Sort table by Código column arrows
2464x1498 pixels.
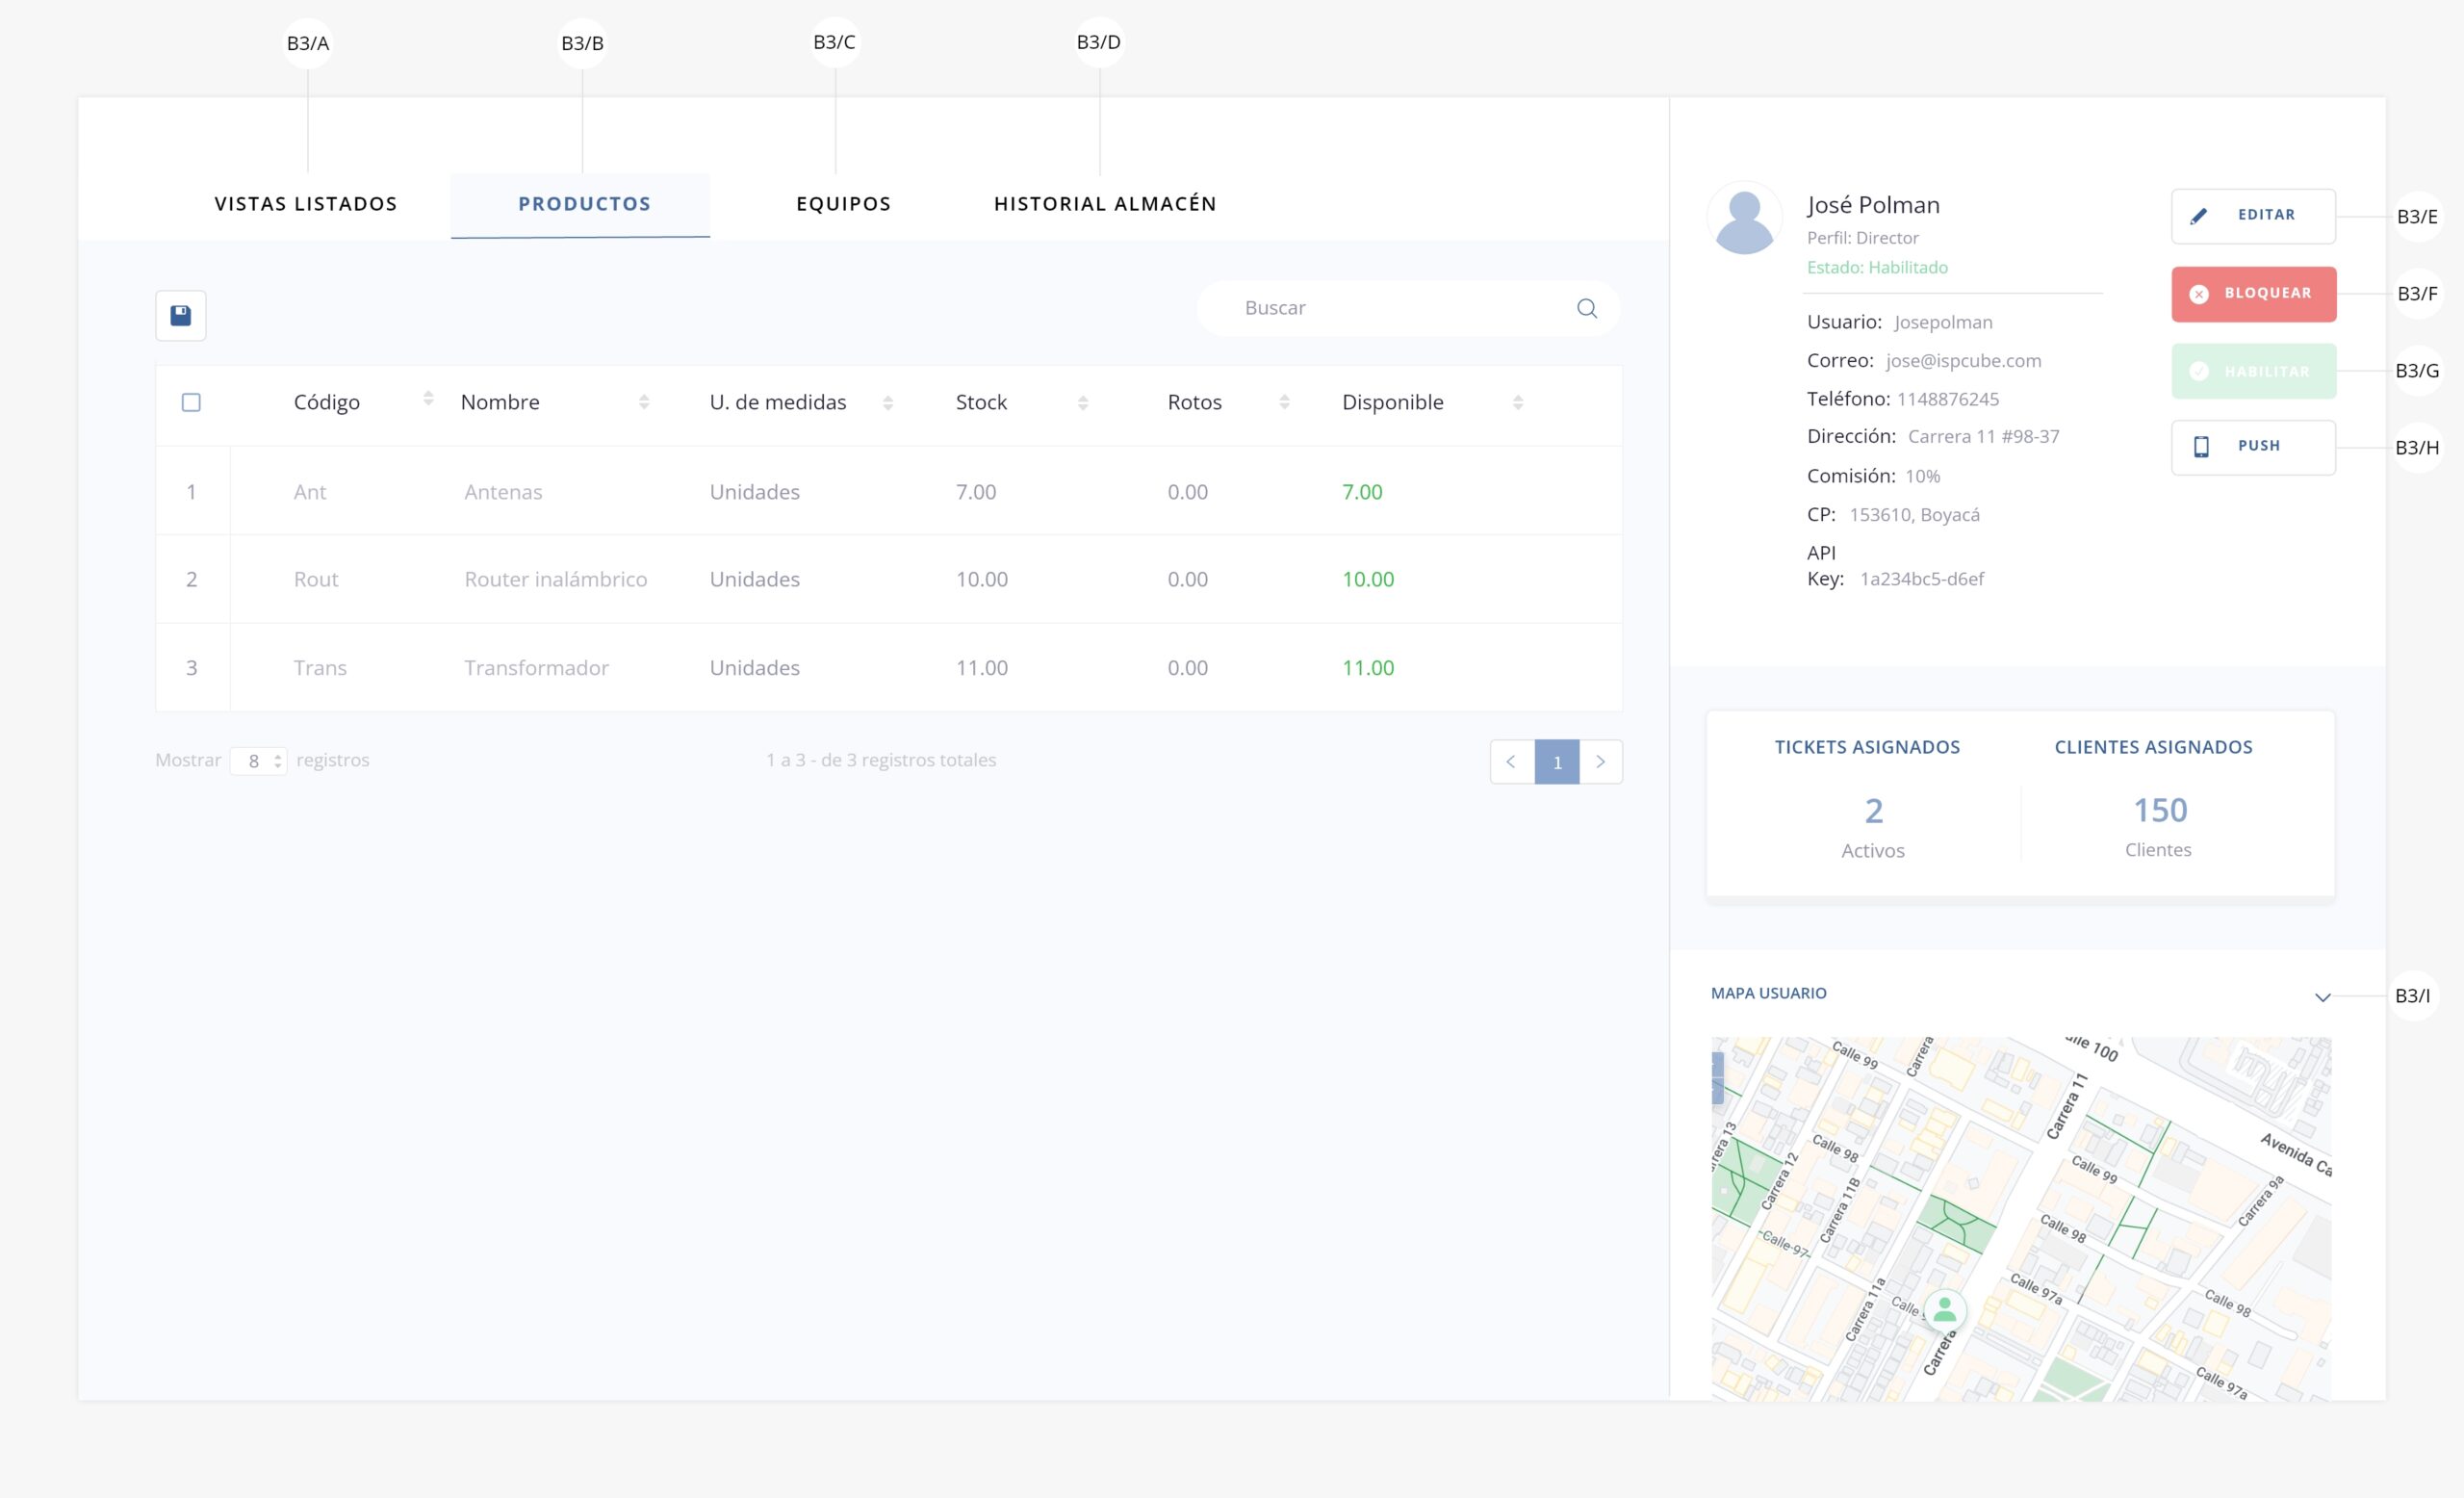(428, 399)
